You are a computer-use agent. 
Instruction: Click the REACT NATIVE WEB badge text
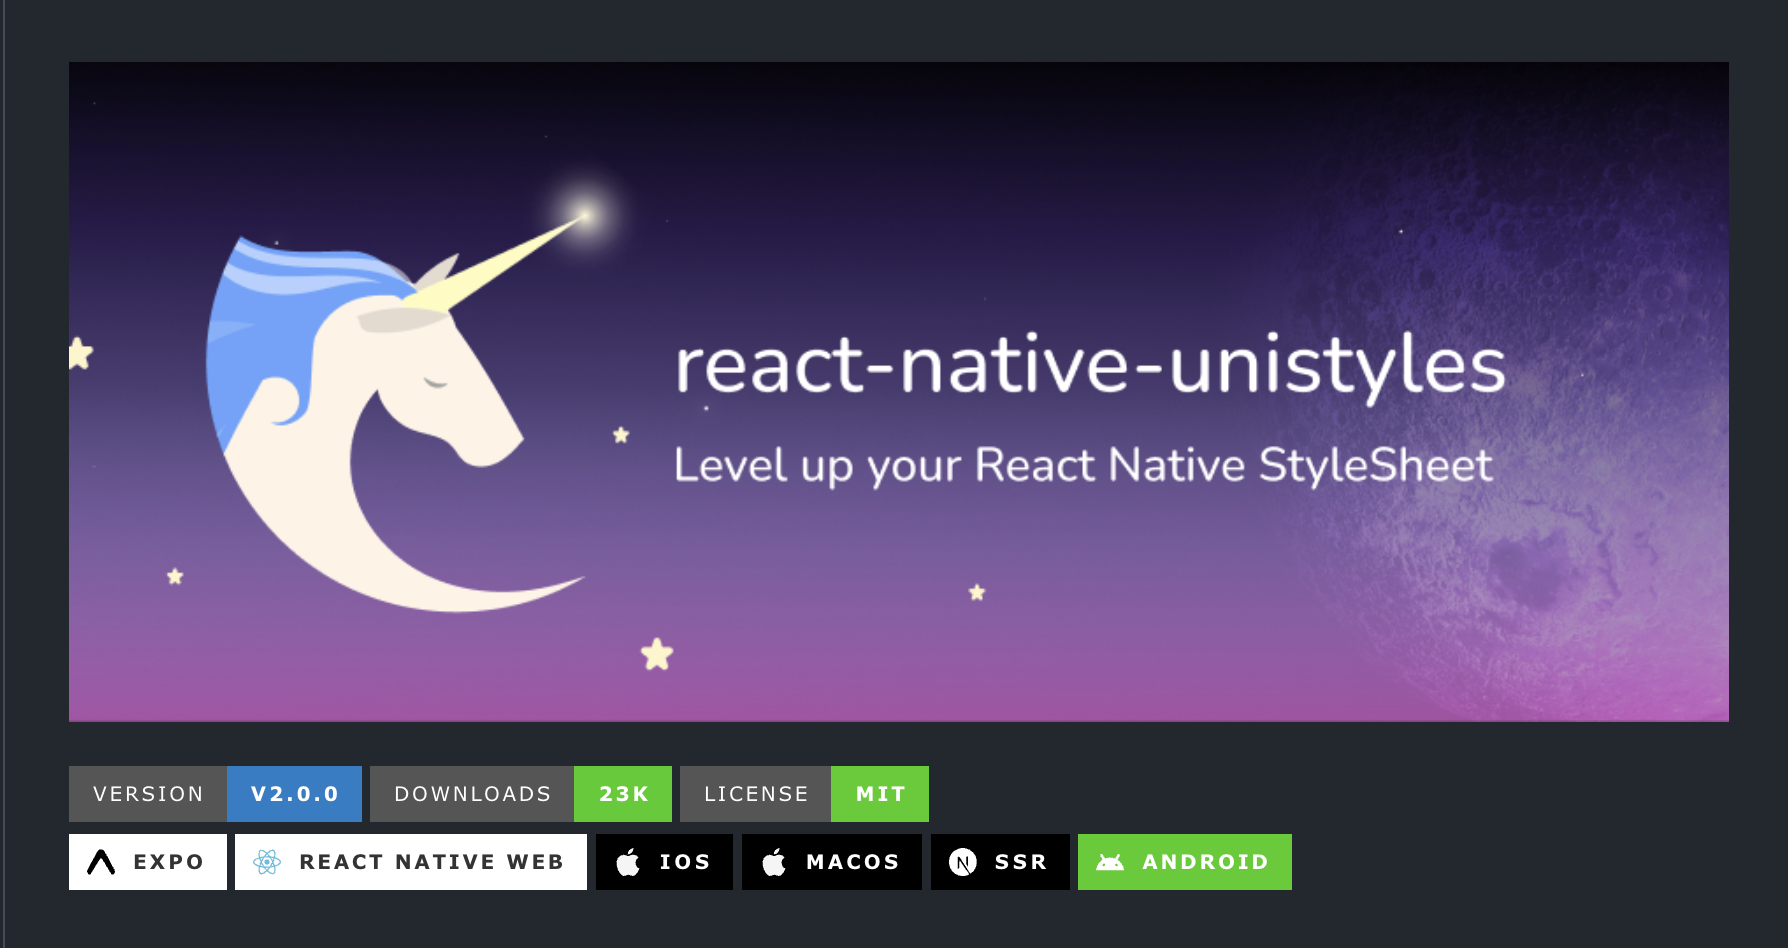pos(431,862)
